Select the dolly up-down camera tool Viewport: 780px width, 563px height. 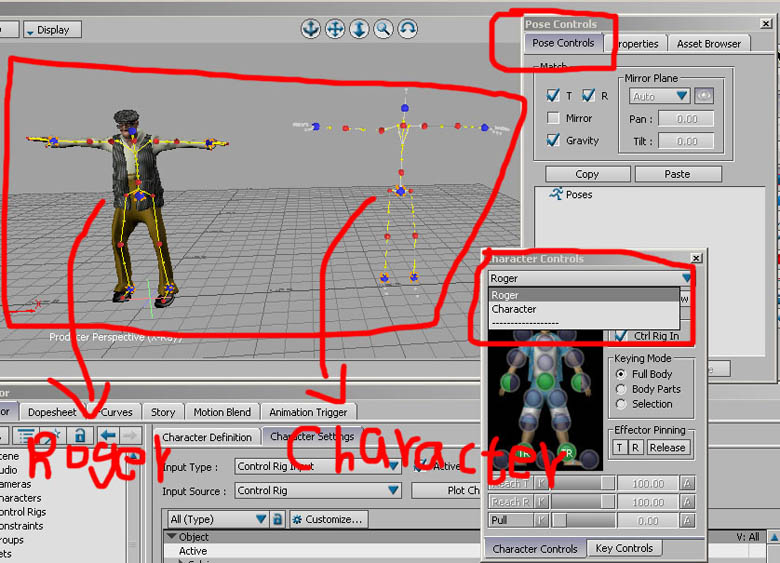359,29
